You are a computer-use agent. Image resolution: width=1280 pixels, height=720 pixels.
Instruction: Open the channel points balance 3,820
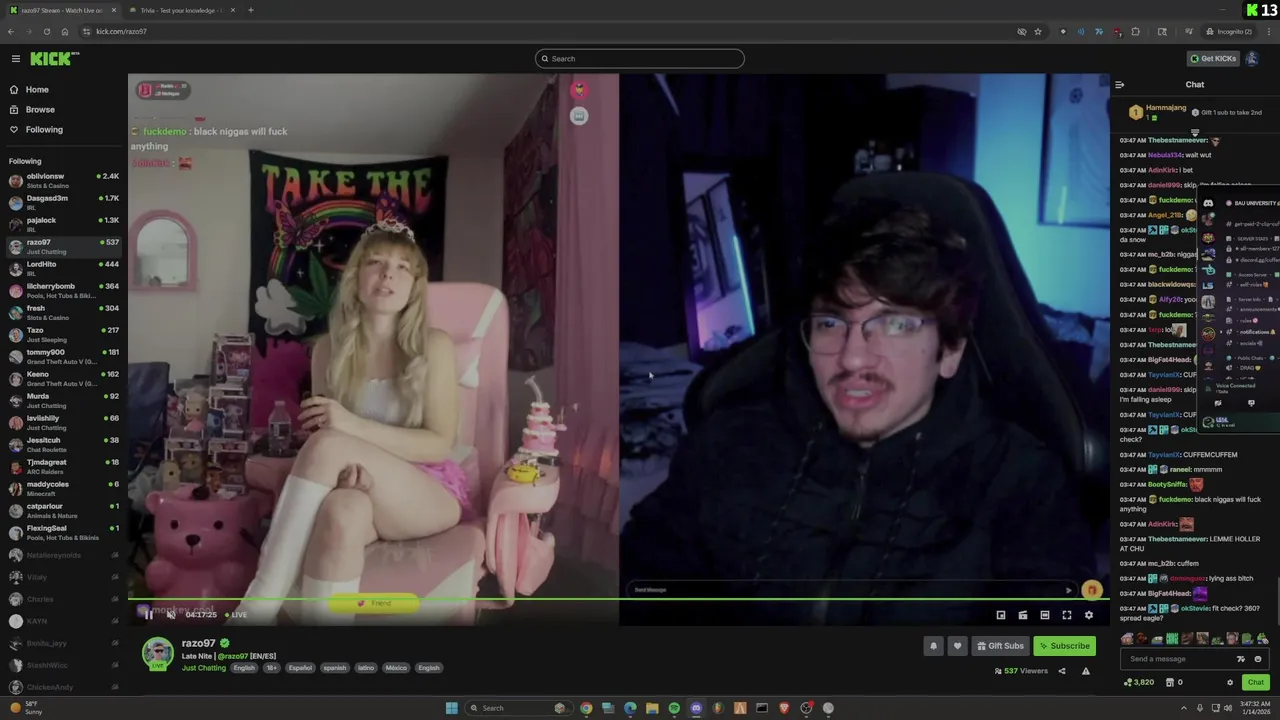click(x=1139, y=683)
